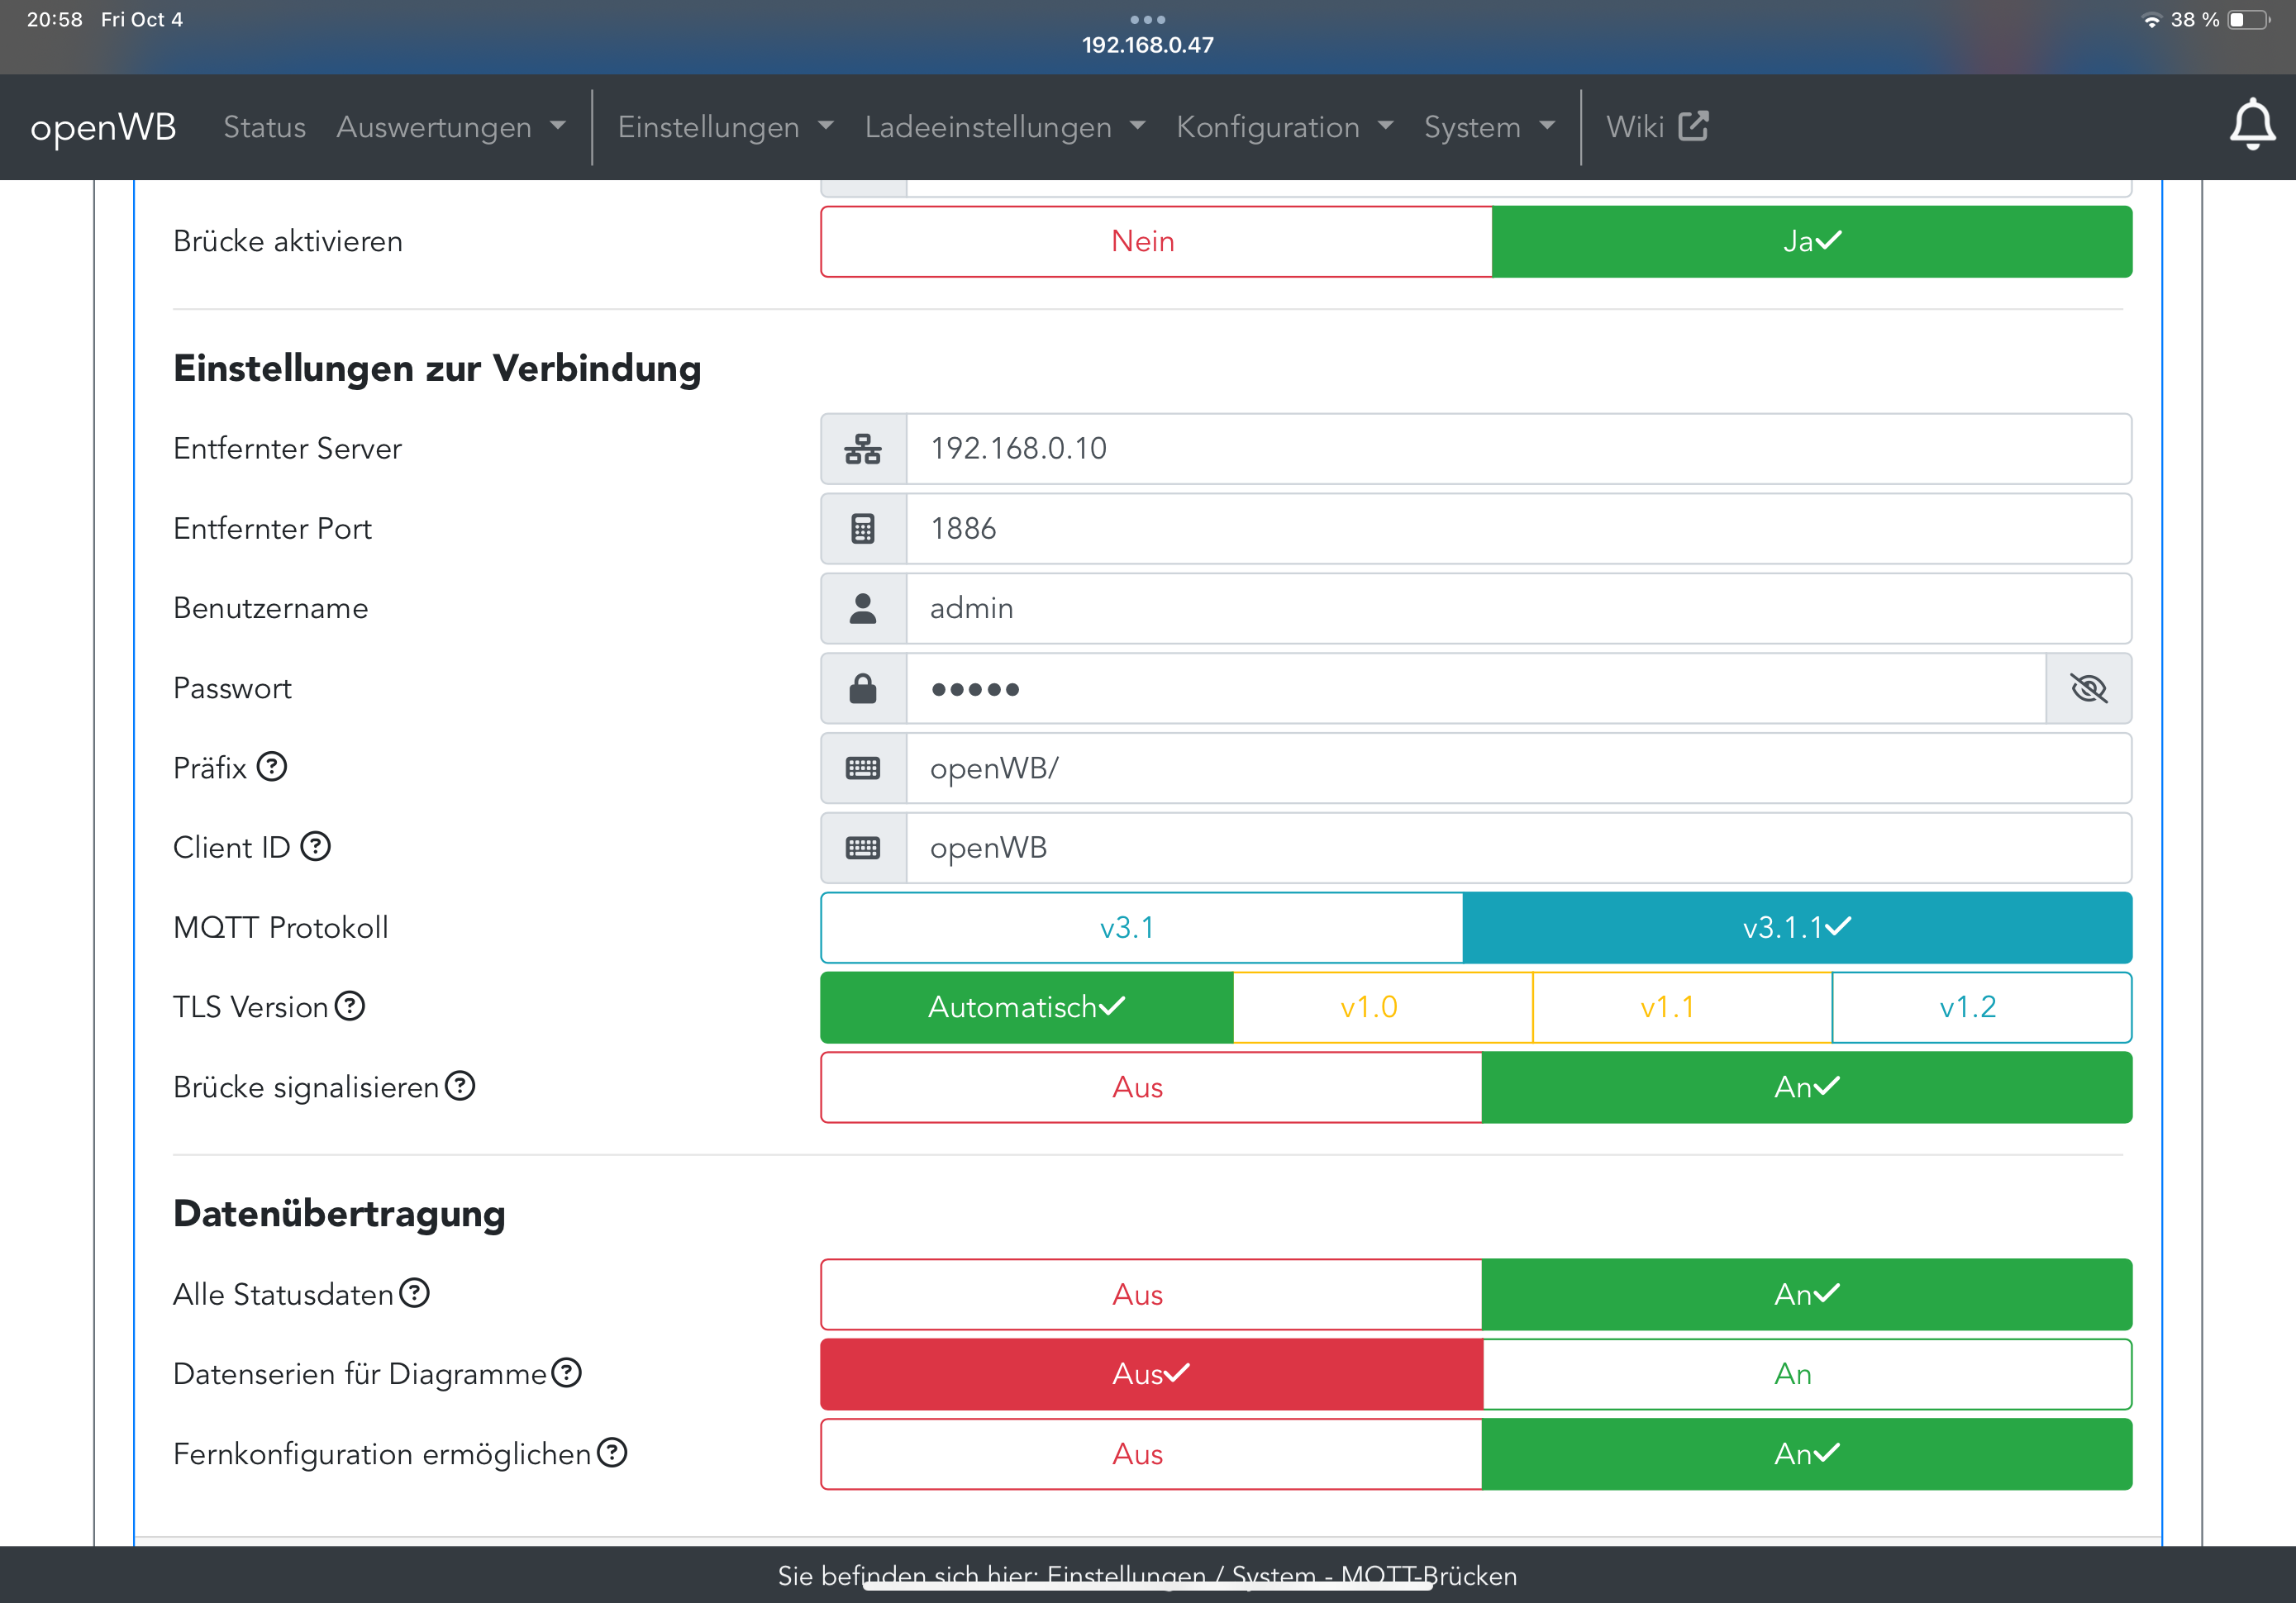Click the help icon next to Client ID
Screen dimensions: 2296x1603
tap(315, 847)
